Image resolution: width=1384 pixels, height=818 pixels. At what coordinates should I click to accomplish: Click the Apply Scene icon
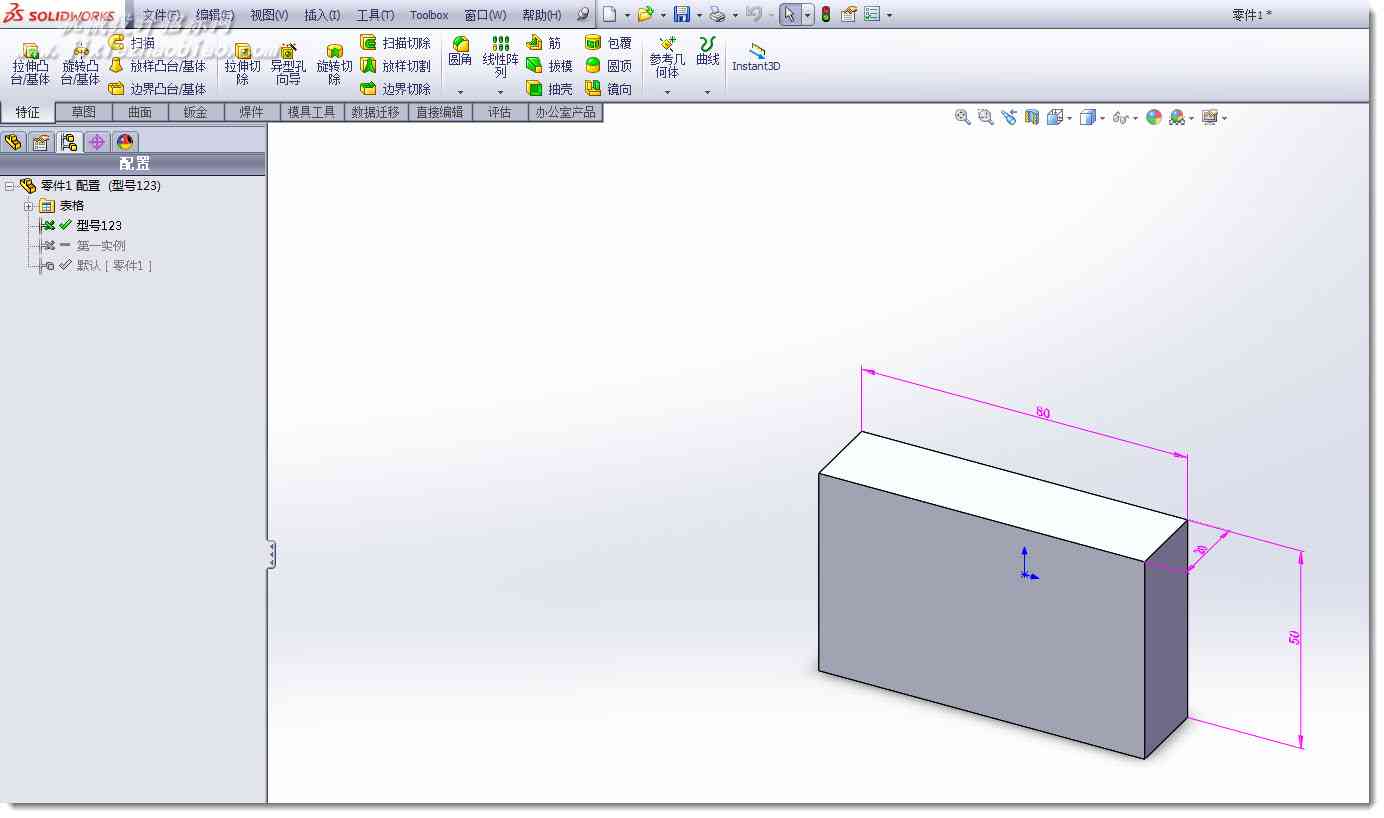pyautogui.click(x=1177, y=117)
